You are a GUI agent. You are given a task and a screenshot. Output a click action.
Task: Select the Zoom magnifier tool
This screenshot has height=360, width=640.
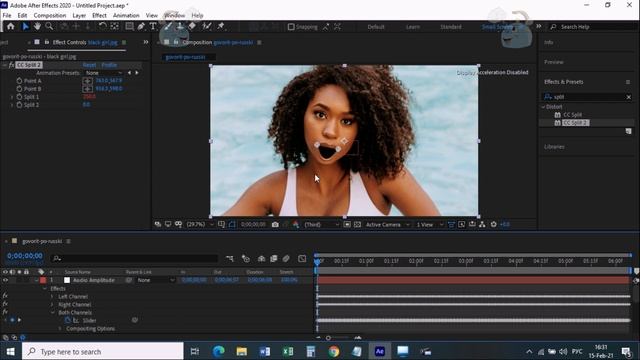(49, 26)
